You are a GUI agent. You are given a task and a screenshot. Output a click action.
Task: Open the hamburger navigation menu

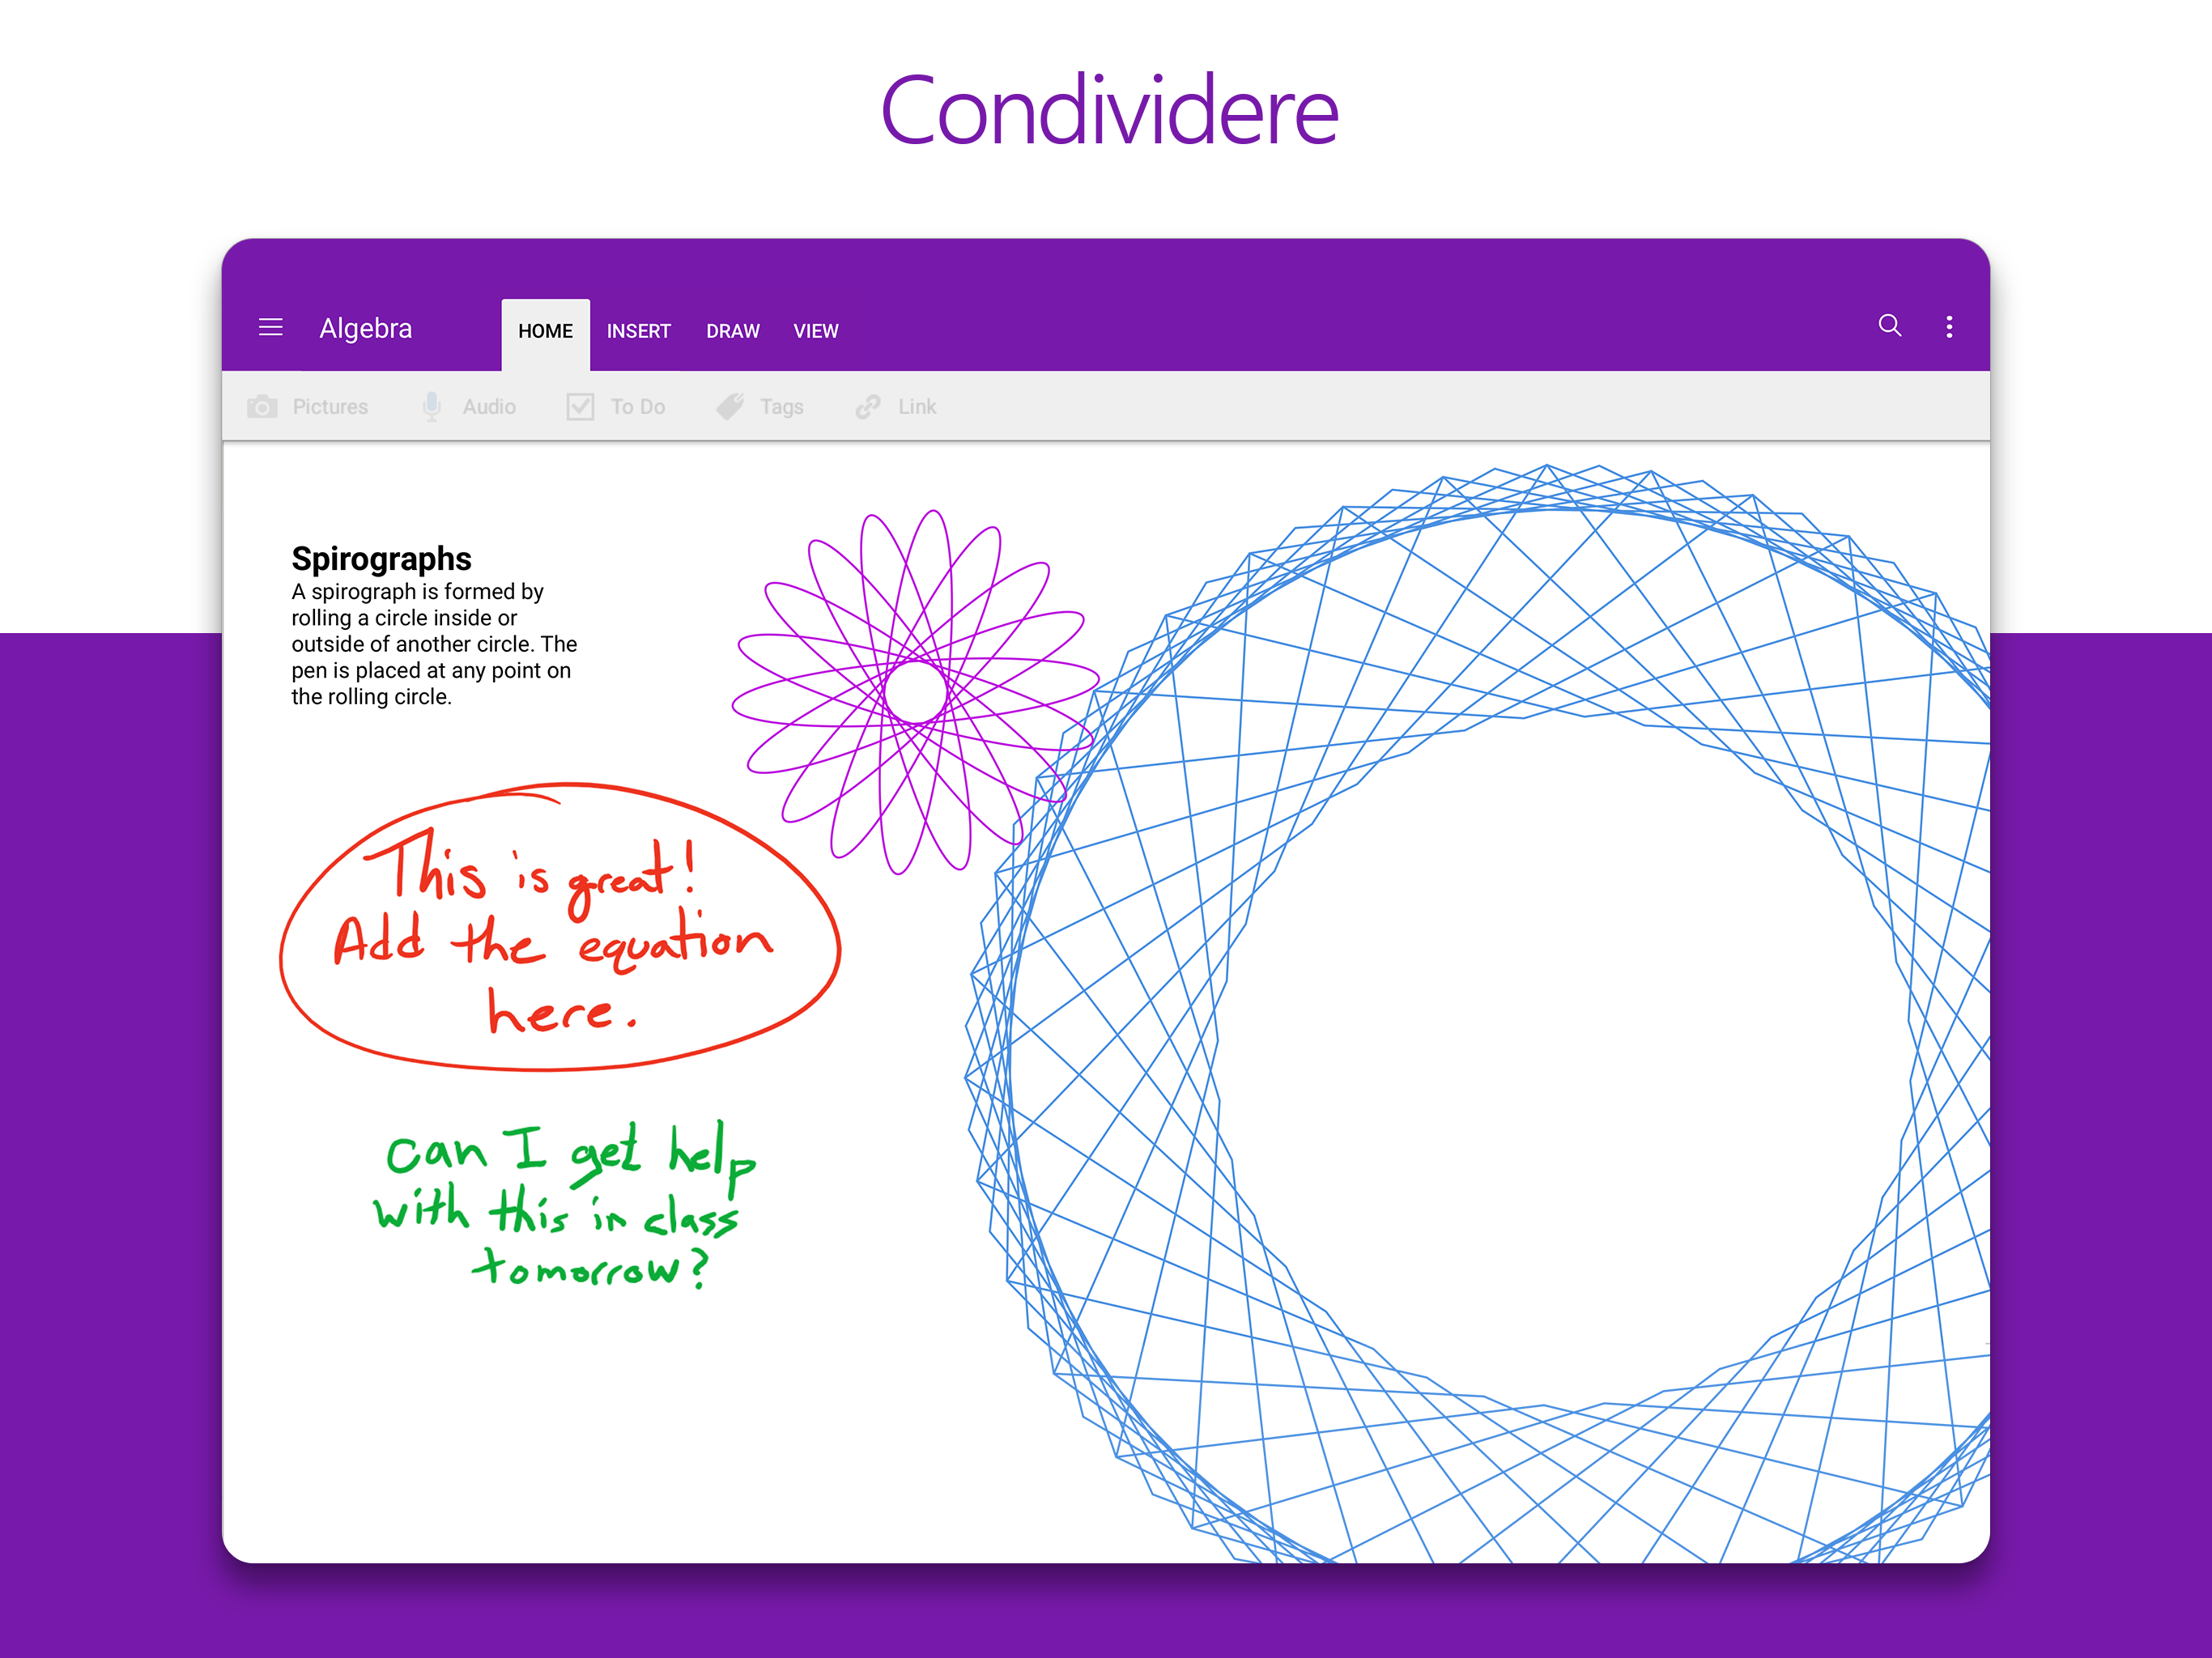270,328
